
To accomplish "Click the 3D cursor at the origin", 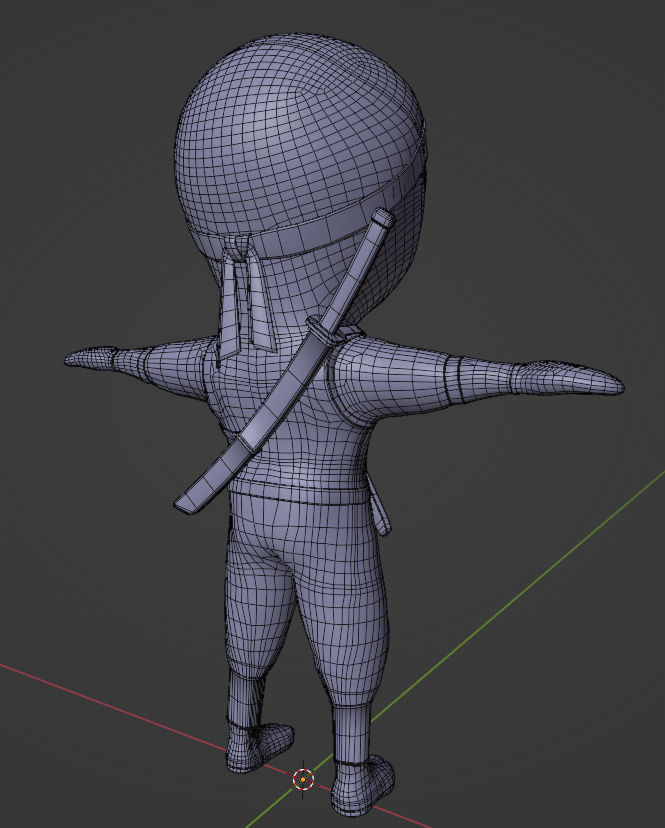I will [x=303, y=779].
